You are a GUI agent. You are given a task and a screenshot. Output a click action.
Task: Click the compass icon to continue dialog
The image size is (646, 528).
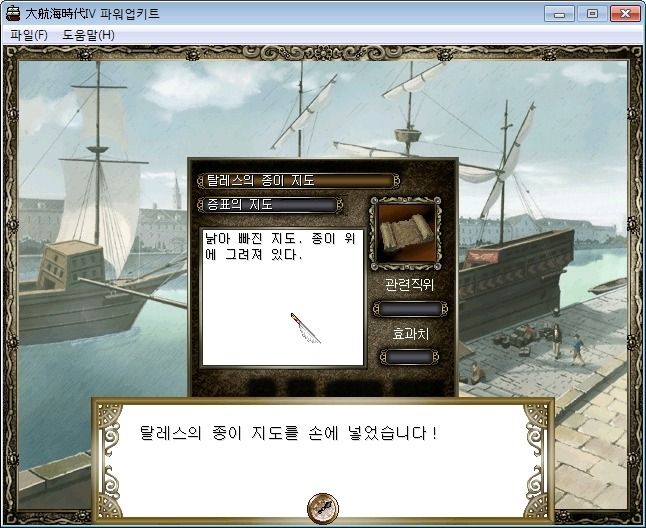coord(323,507)
